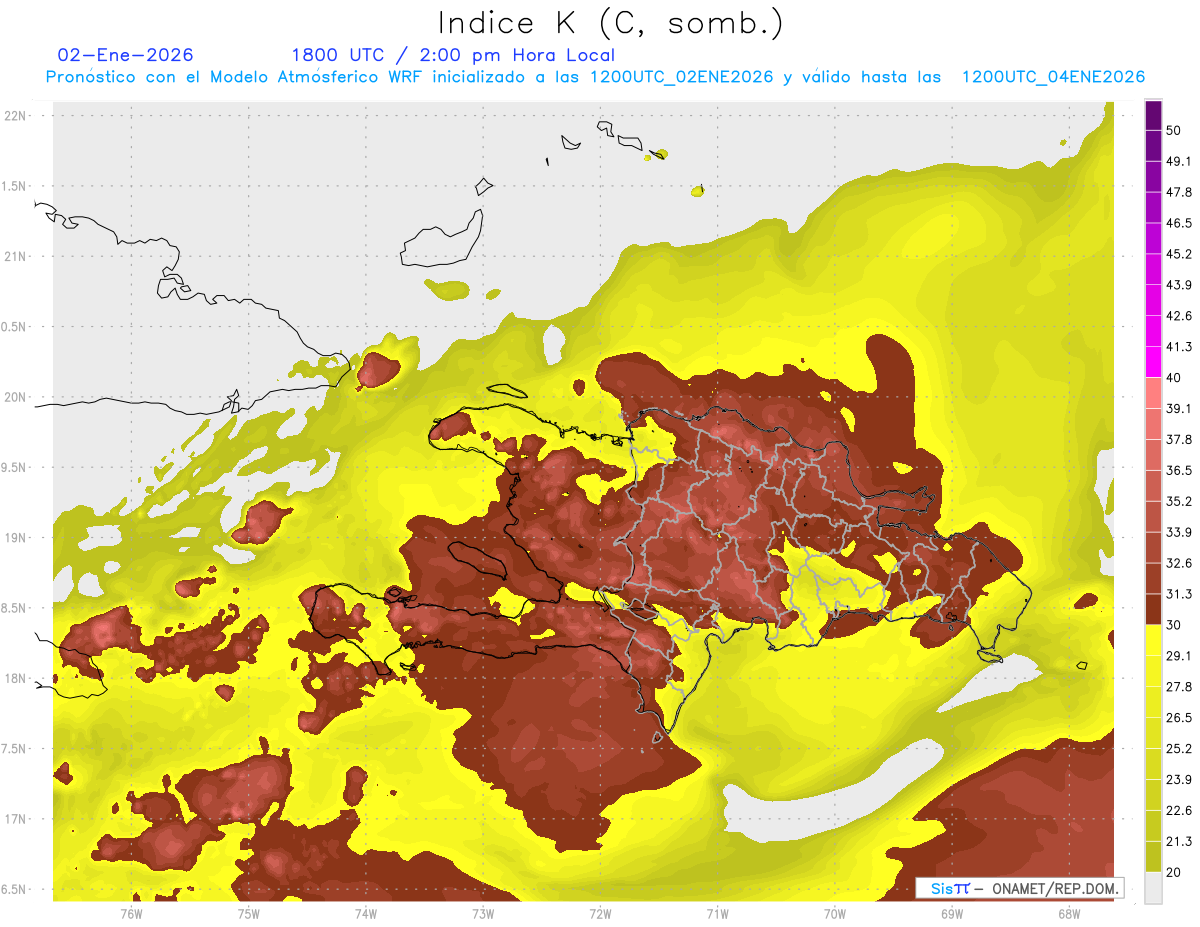Select the gray colorbar segment below 20
The width and height of the screenshot is (1200, 927).
coord(1154,887)
